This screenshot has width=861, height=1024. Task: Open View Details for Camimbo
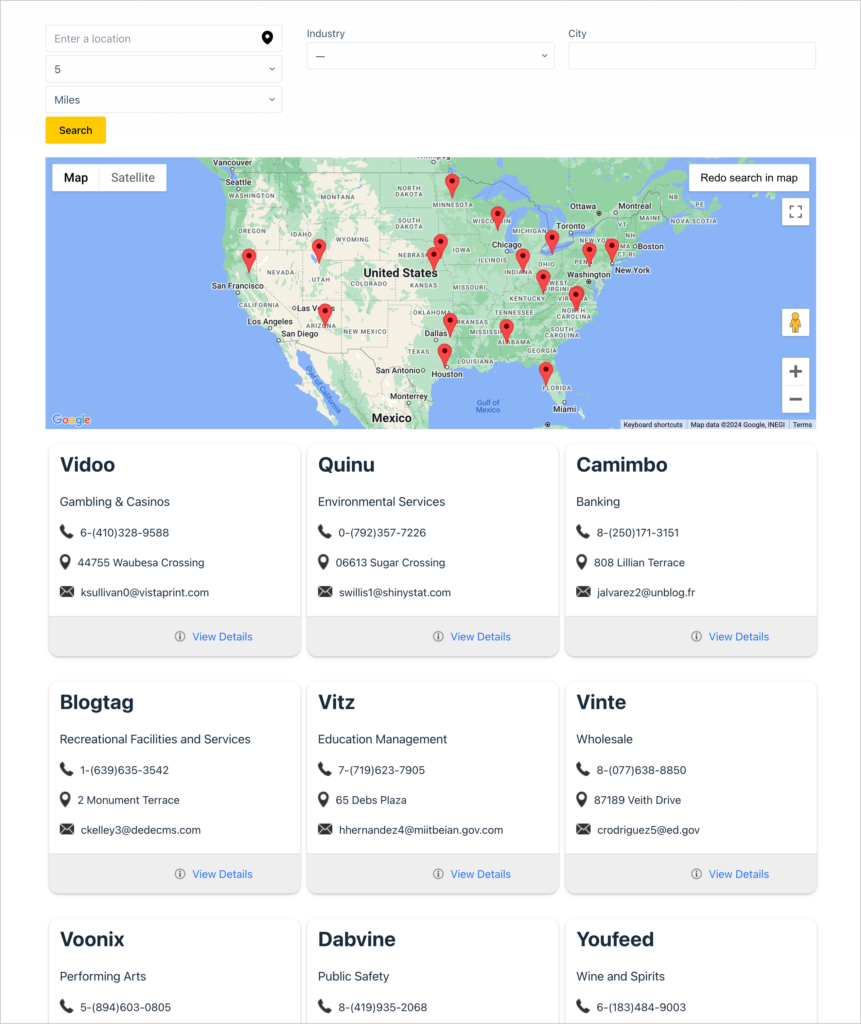coord(738,636)
